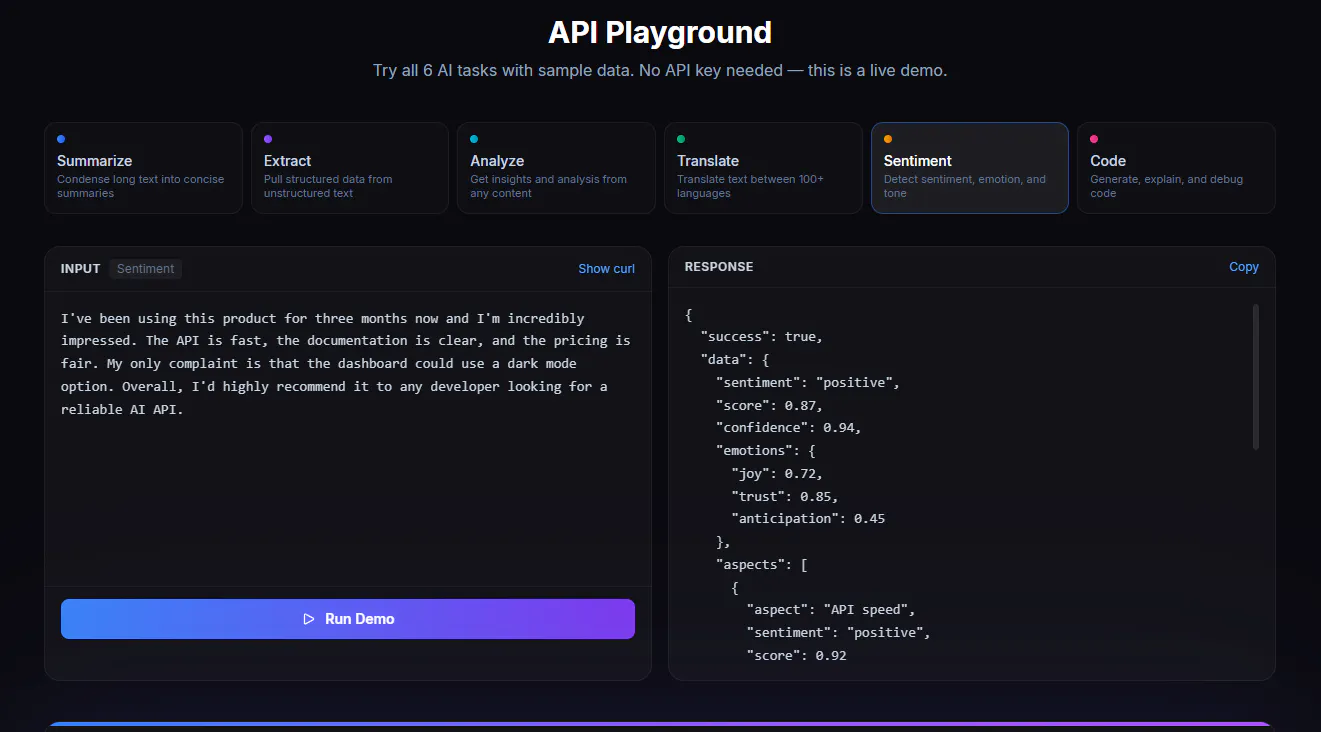1321x732 pixels.
Task: Run the demo with Run Demo button
Action: pos(348,619)
